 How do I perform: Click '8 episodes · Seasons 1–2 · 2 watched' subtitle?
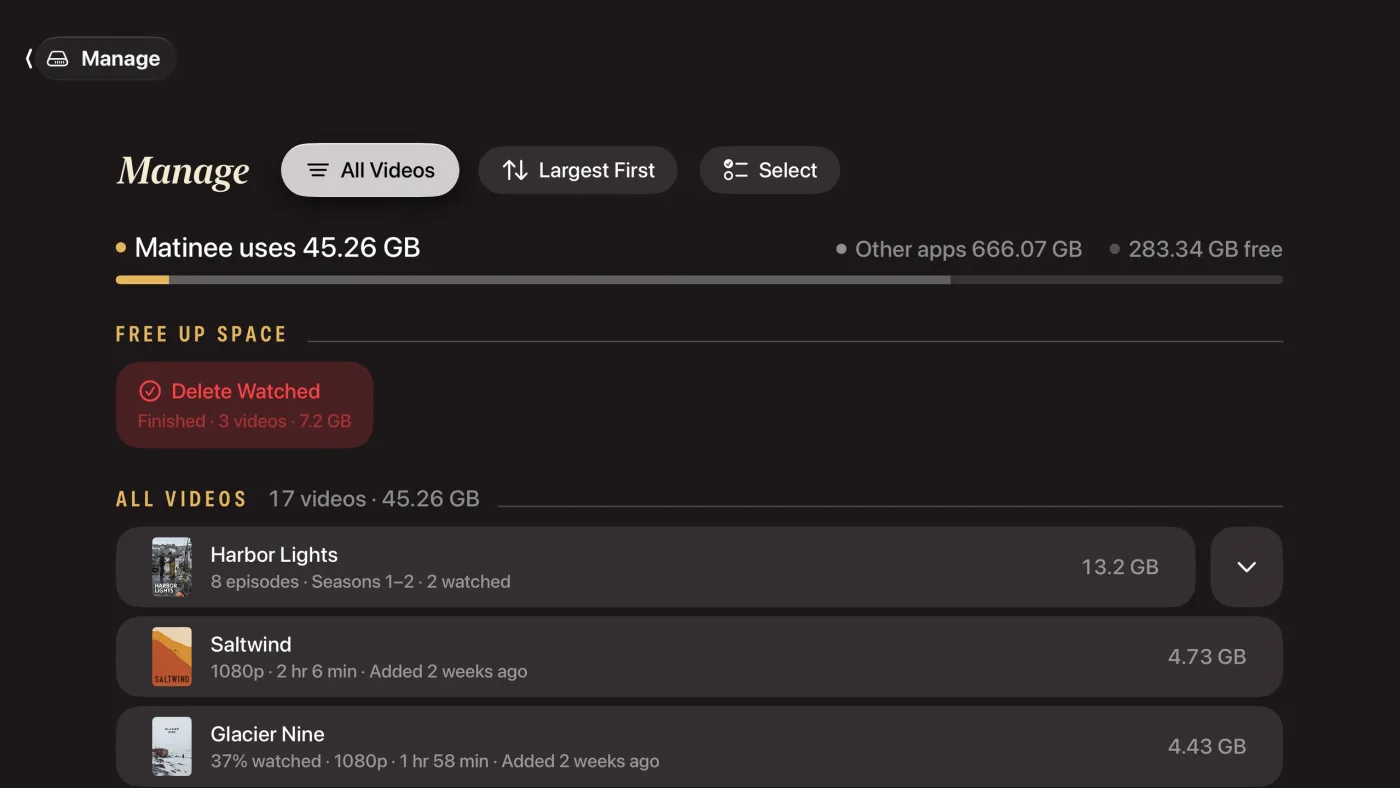click(360, 582)
